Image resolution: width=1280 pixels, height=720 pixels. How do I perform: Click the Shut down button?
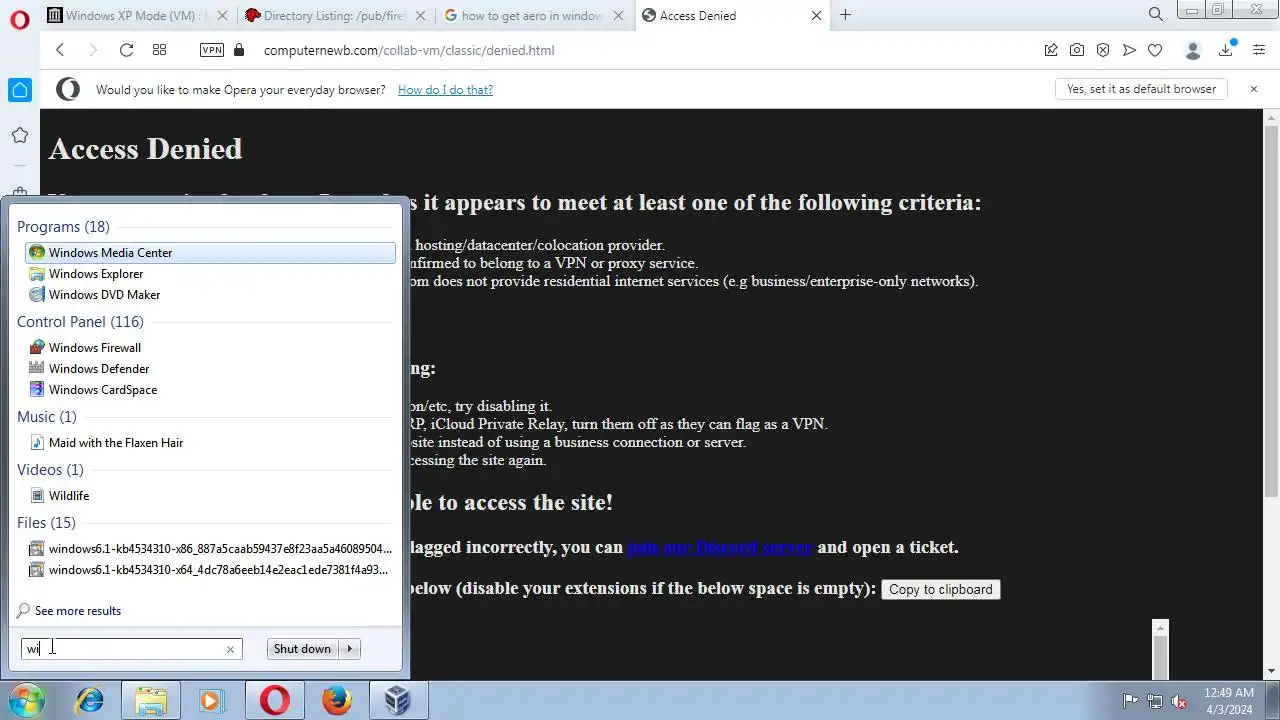[x=302, y=649]
